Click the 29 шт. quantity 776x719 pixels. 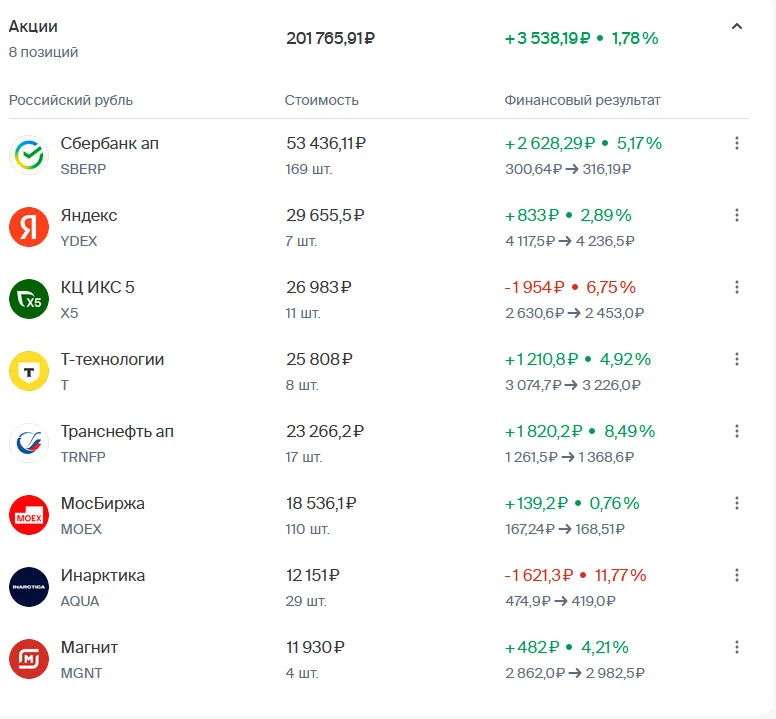click(x=306, y=601)
